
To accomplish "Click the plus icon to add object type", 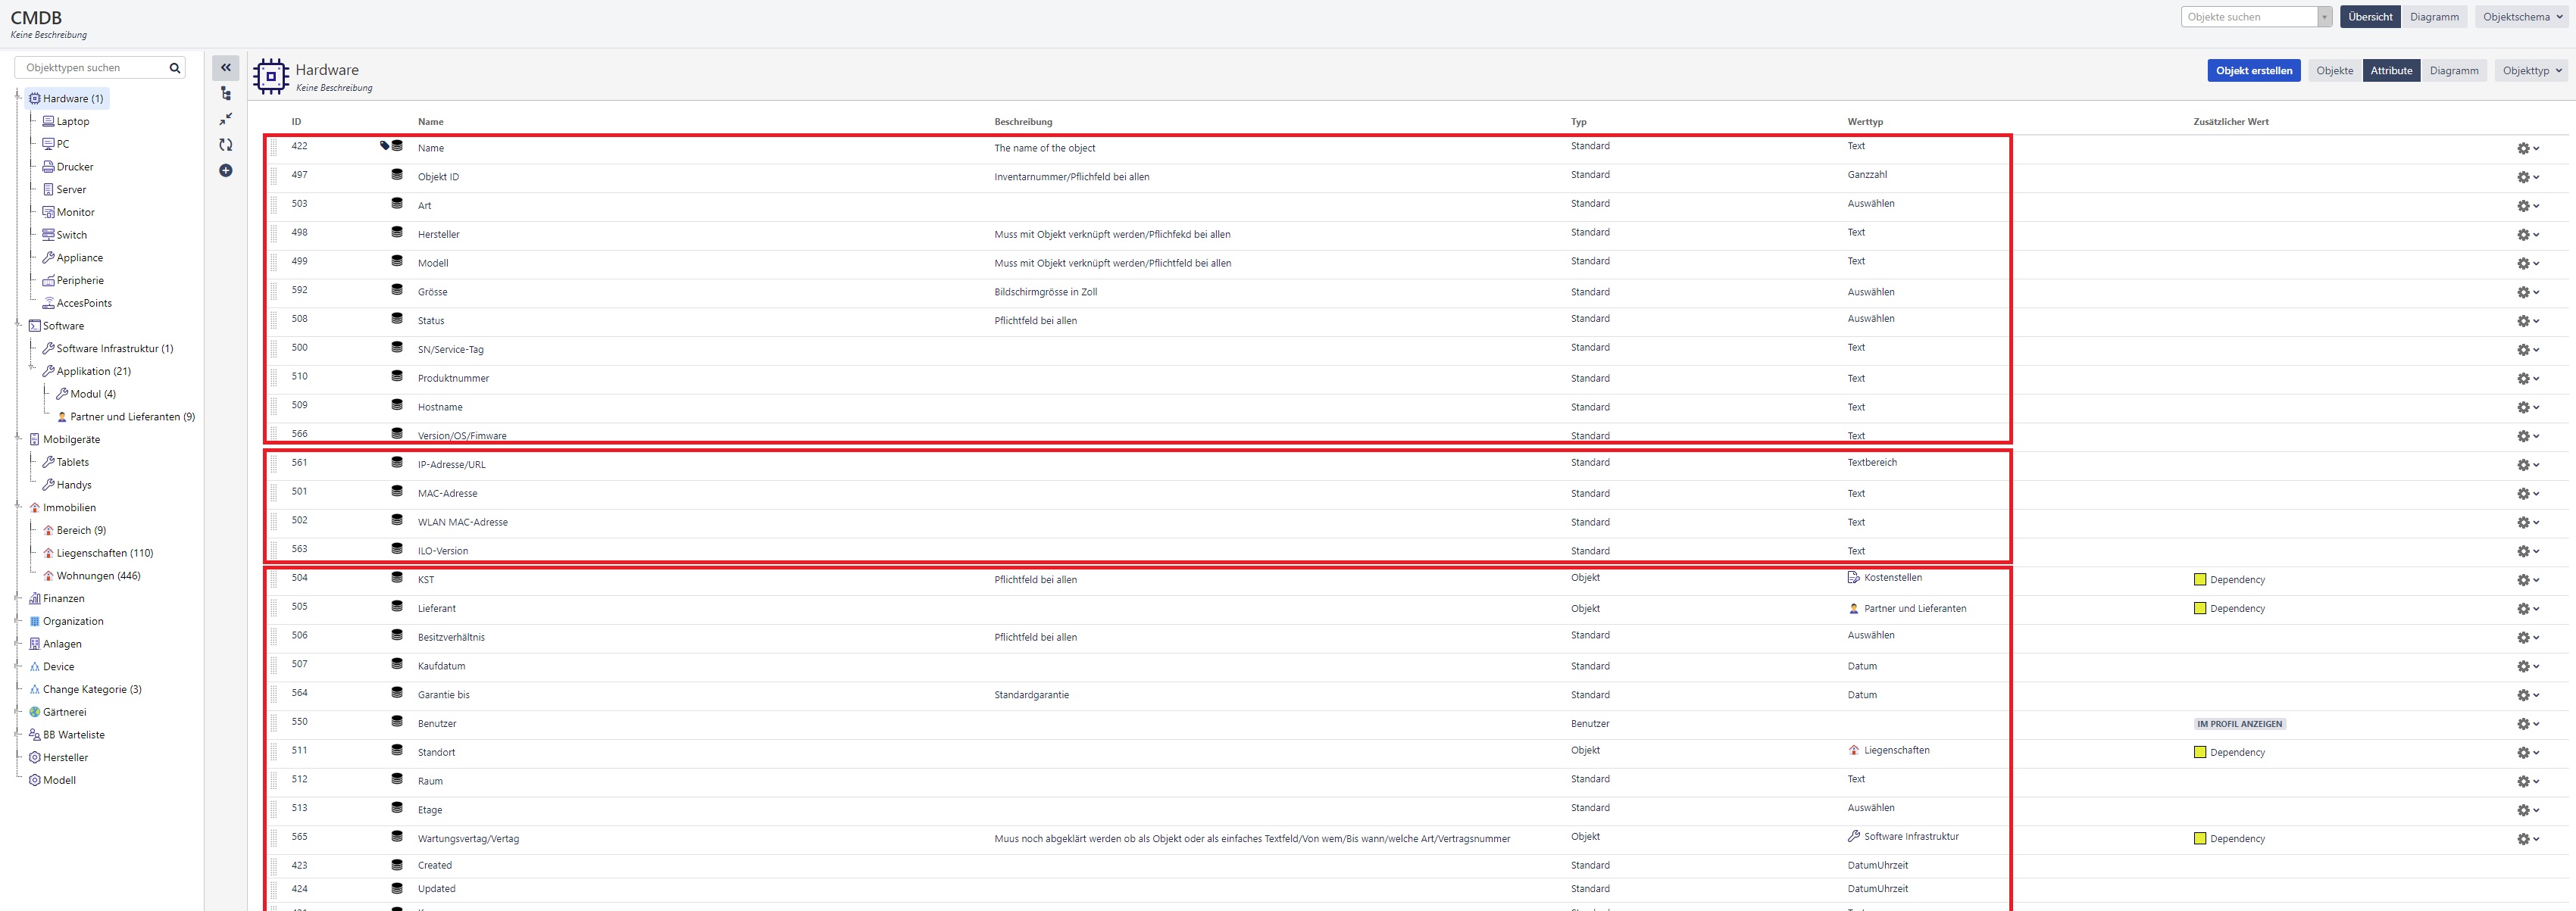I will point(226,171).
